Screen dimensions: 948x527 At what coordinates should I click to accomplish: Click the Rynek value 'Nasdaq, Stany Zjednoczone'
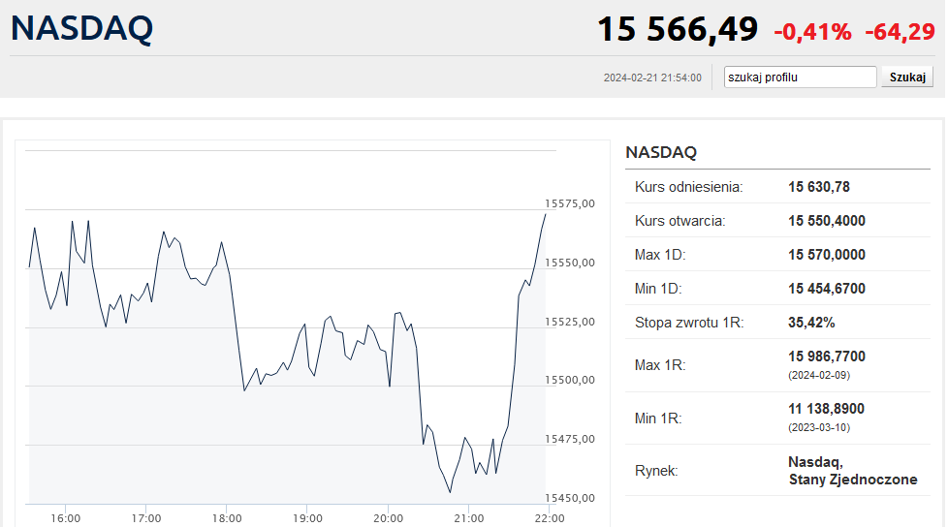(x=852, y=471)
